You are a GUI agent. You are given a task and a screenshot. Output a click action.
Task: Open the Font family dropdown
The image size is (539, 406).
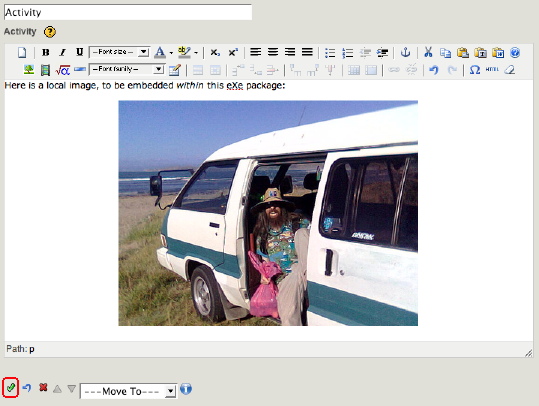pyautogui.click(x=126, y=69)
